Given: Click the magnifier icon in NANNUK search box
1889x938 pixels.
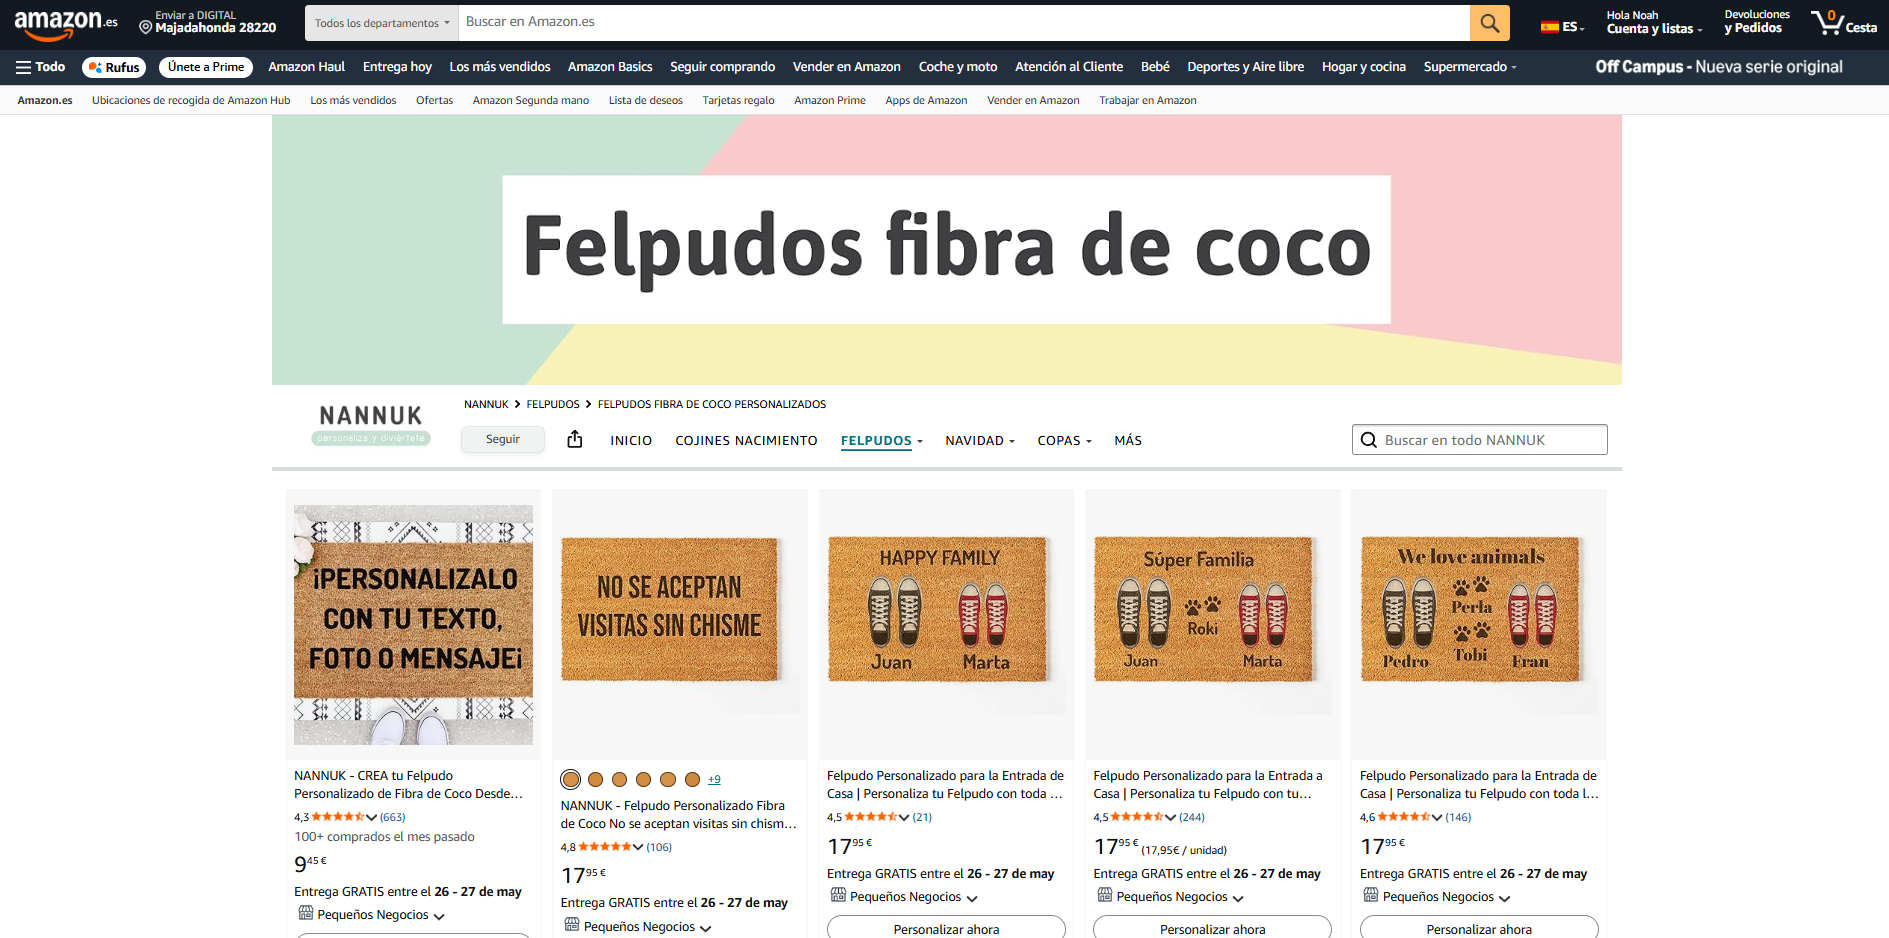Looking at the screenshot, I should (1369, 440).
